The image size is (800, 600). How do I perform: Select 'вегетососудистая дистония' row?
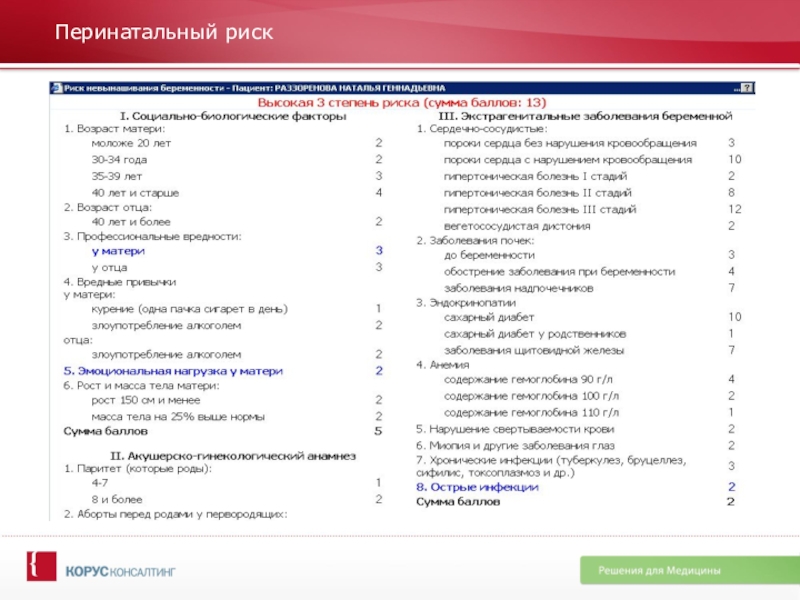pos(517,226)
